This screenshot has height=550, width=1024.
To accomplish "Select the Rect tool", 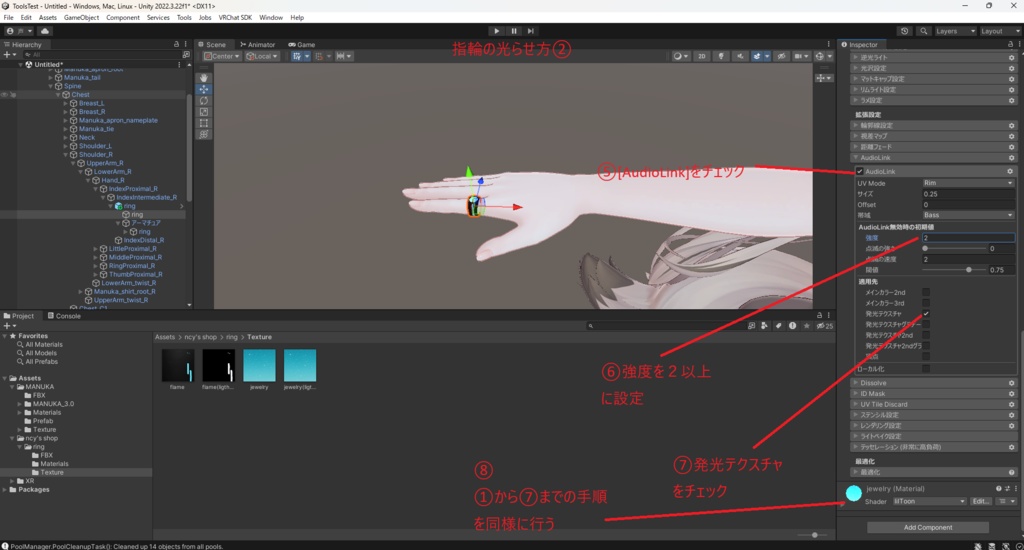I will point(204,123).
